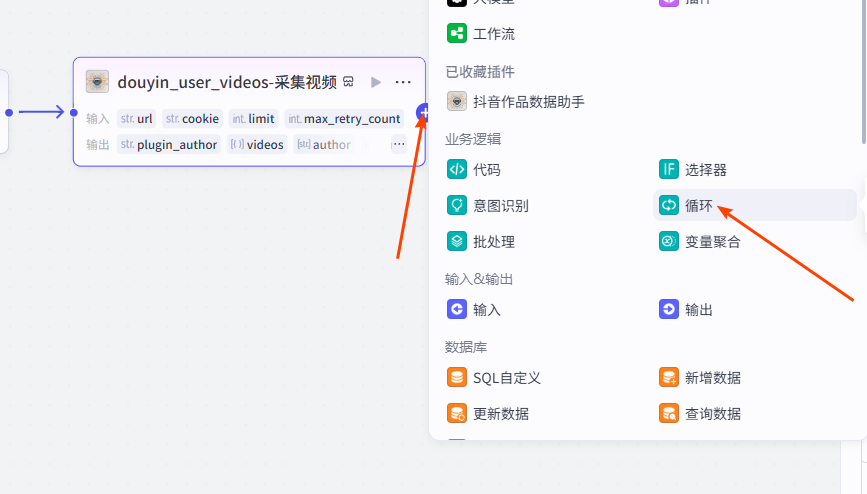Click the node menu panel scrollbar
Screen dimensions: 867x494
point(864,72)
